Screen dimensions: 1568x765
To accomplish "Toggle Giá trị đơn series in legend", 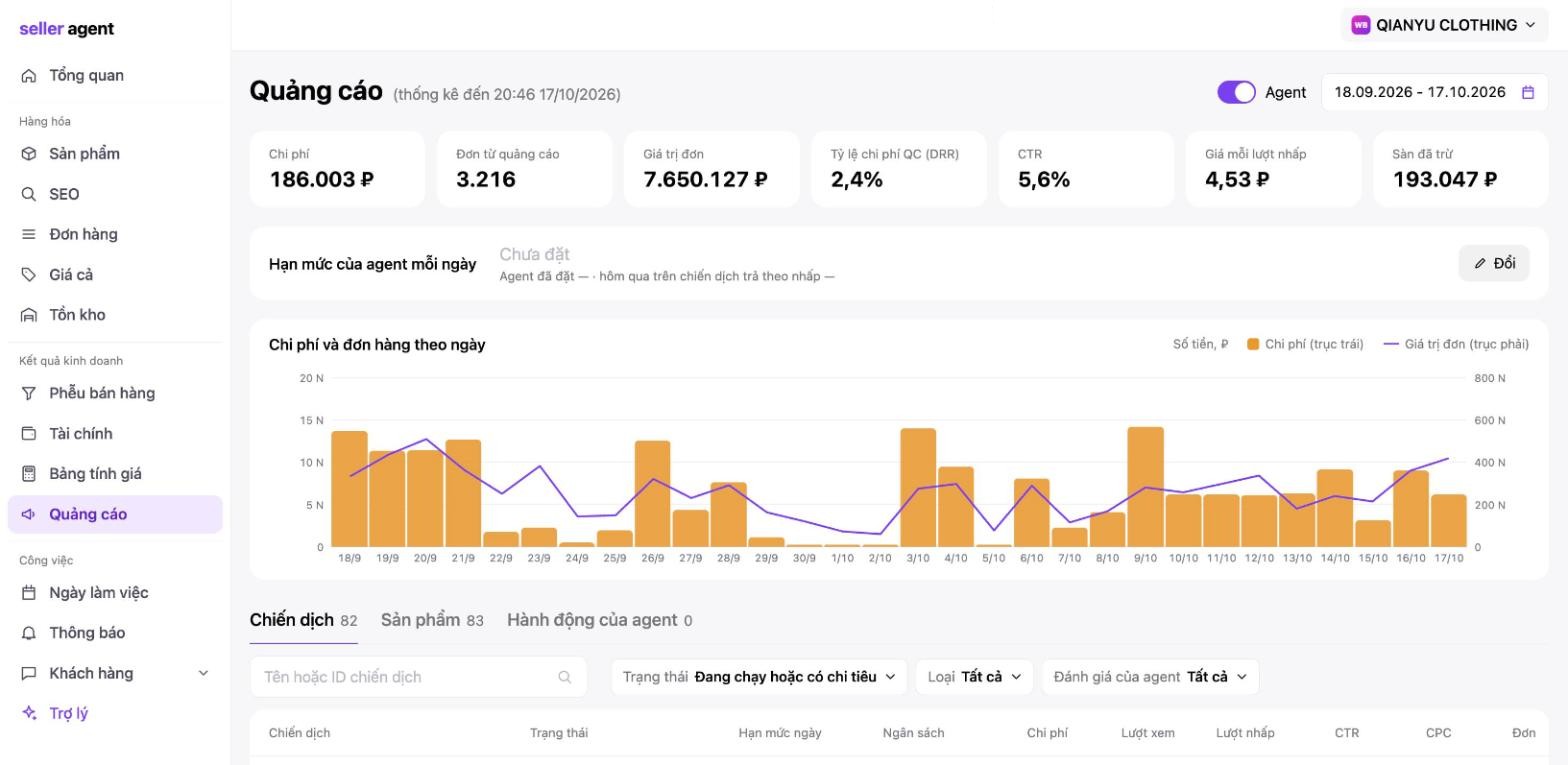I will (x=1456, y=344).
